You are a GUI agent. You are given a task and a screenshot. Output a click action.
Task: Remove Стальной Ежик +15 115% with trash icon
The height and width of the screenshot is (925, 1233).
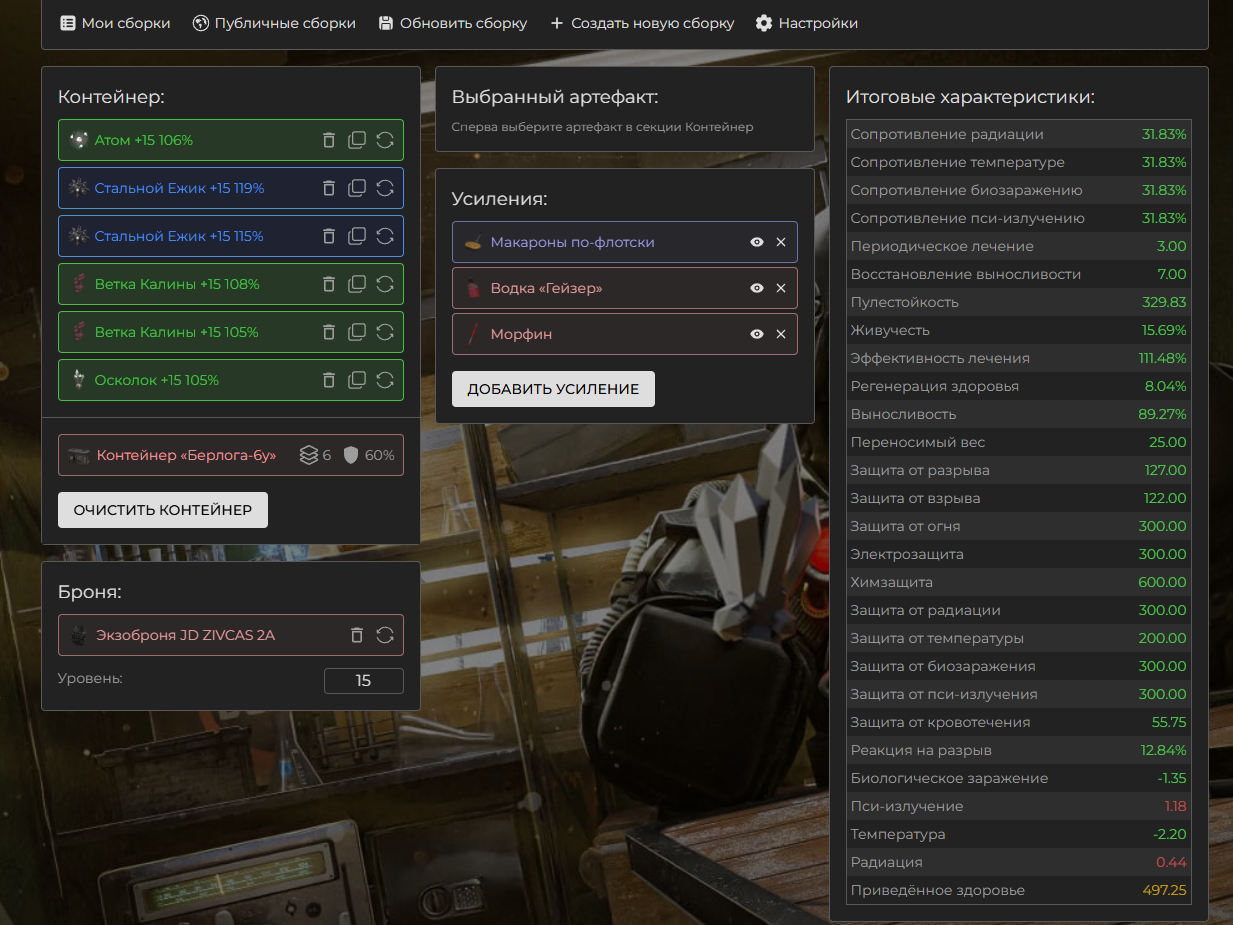(x=329, y=236)
